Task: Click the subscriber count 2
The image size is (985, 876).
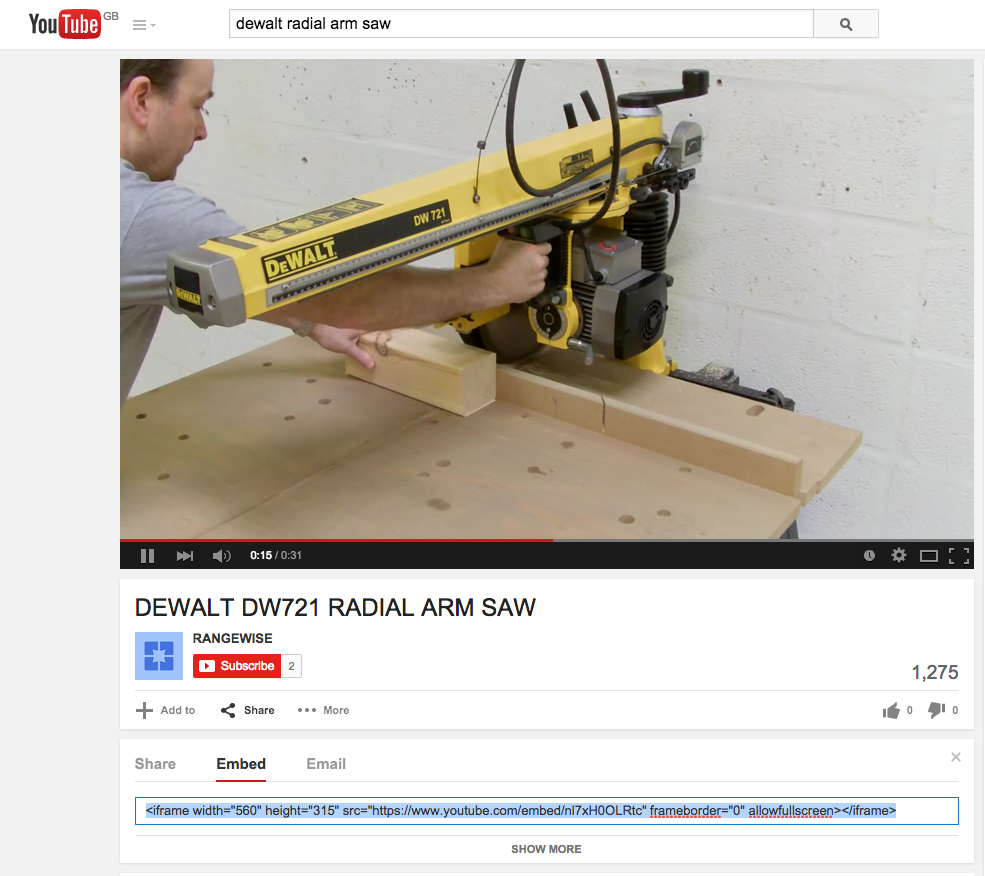Action: point(291,666)
